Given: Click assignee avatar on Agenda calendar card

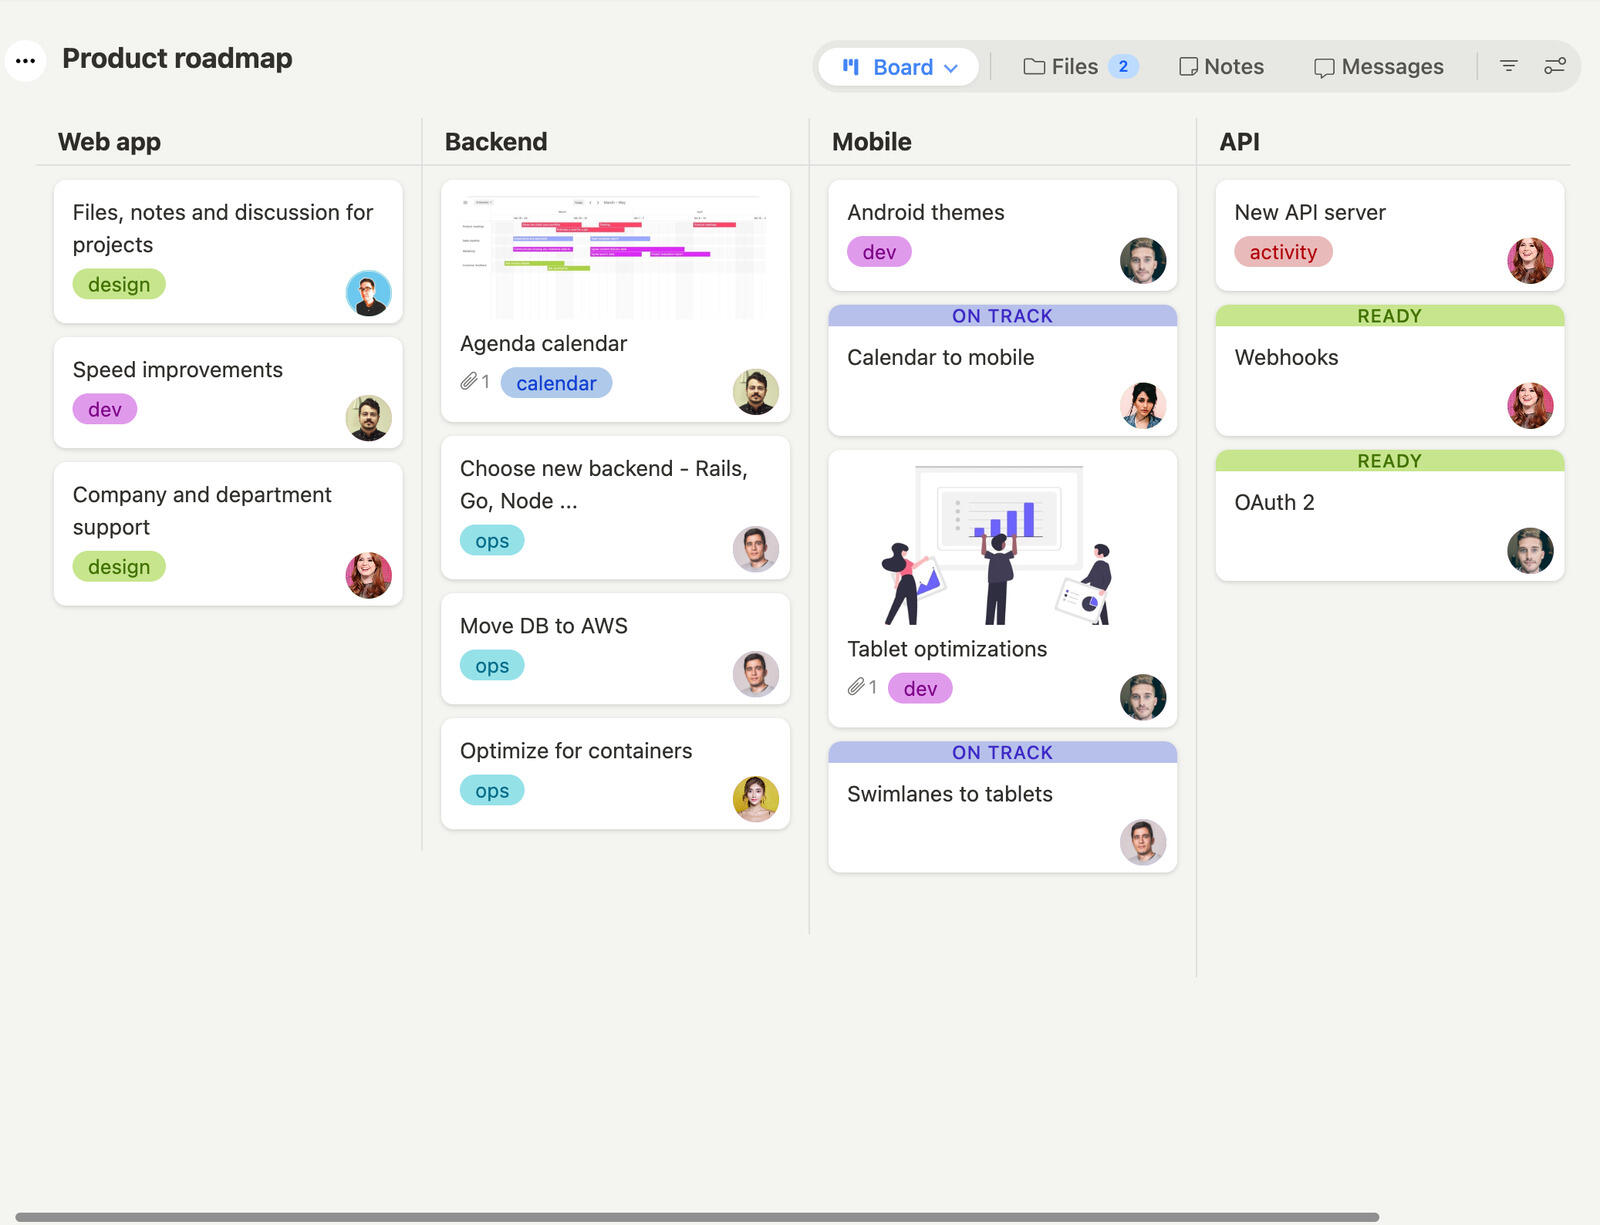Looking at the screenshot, I should pos(755,391).
